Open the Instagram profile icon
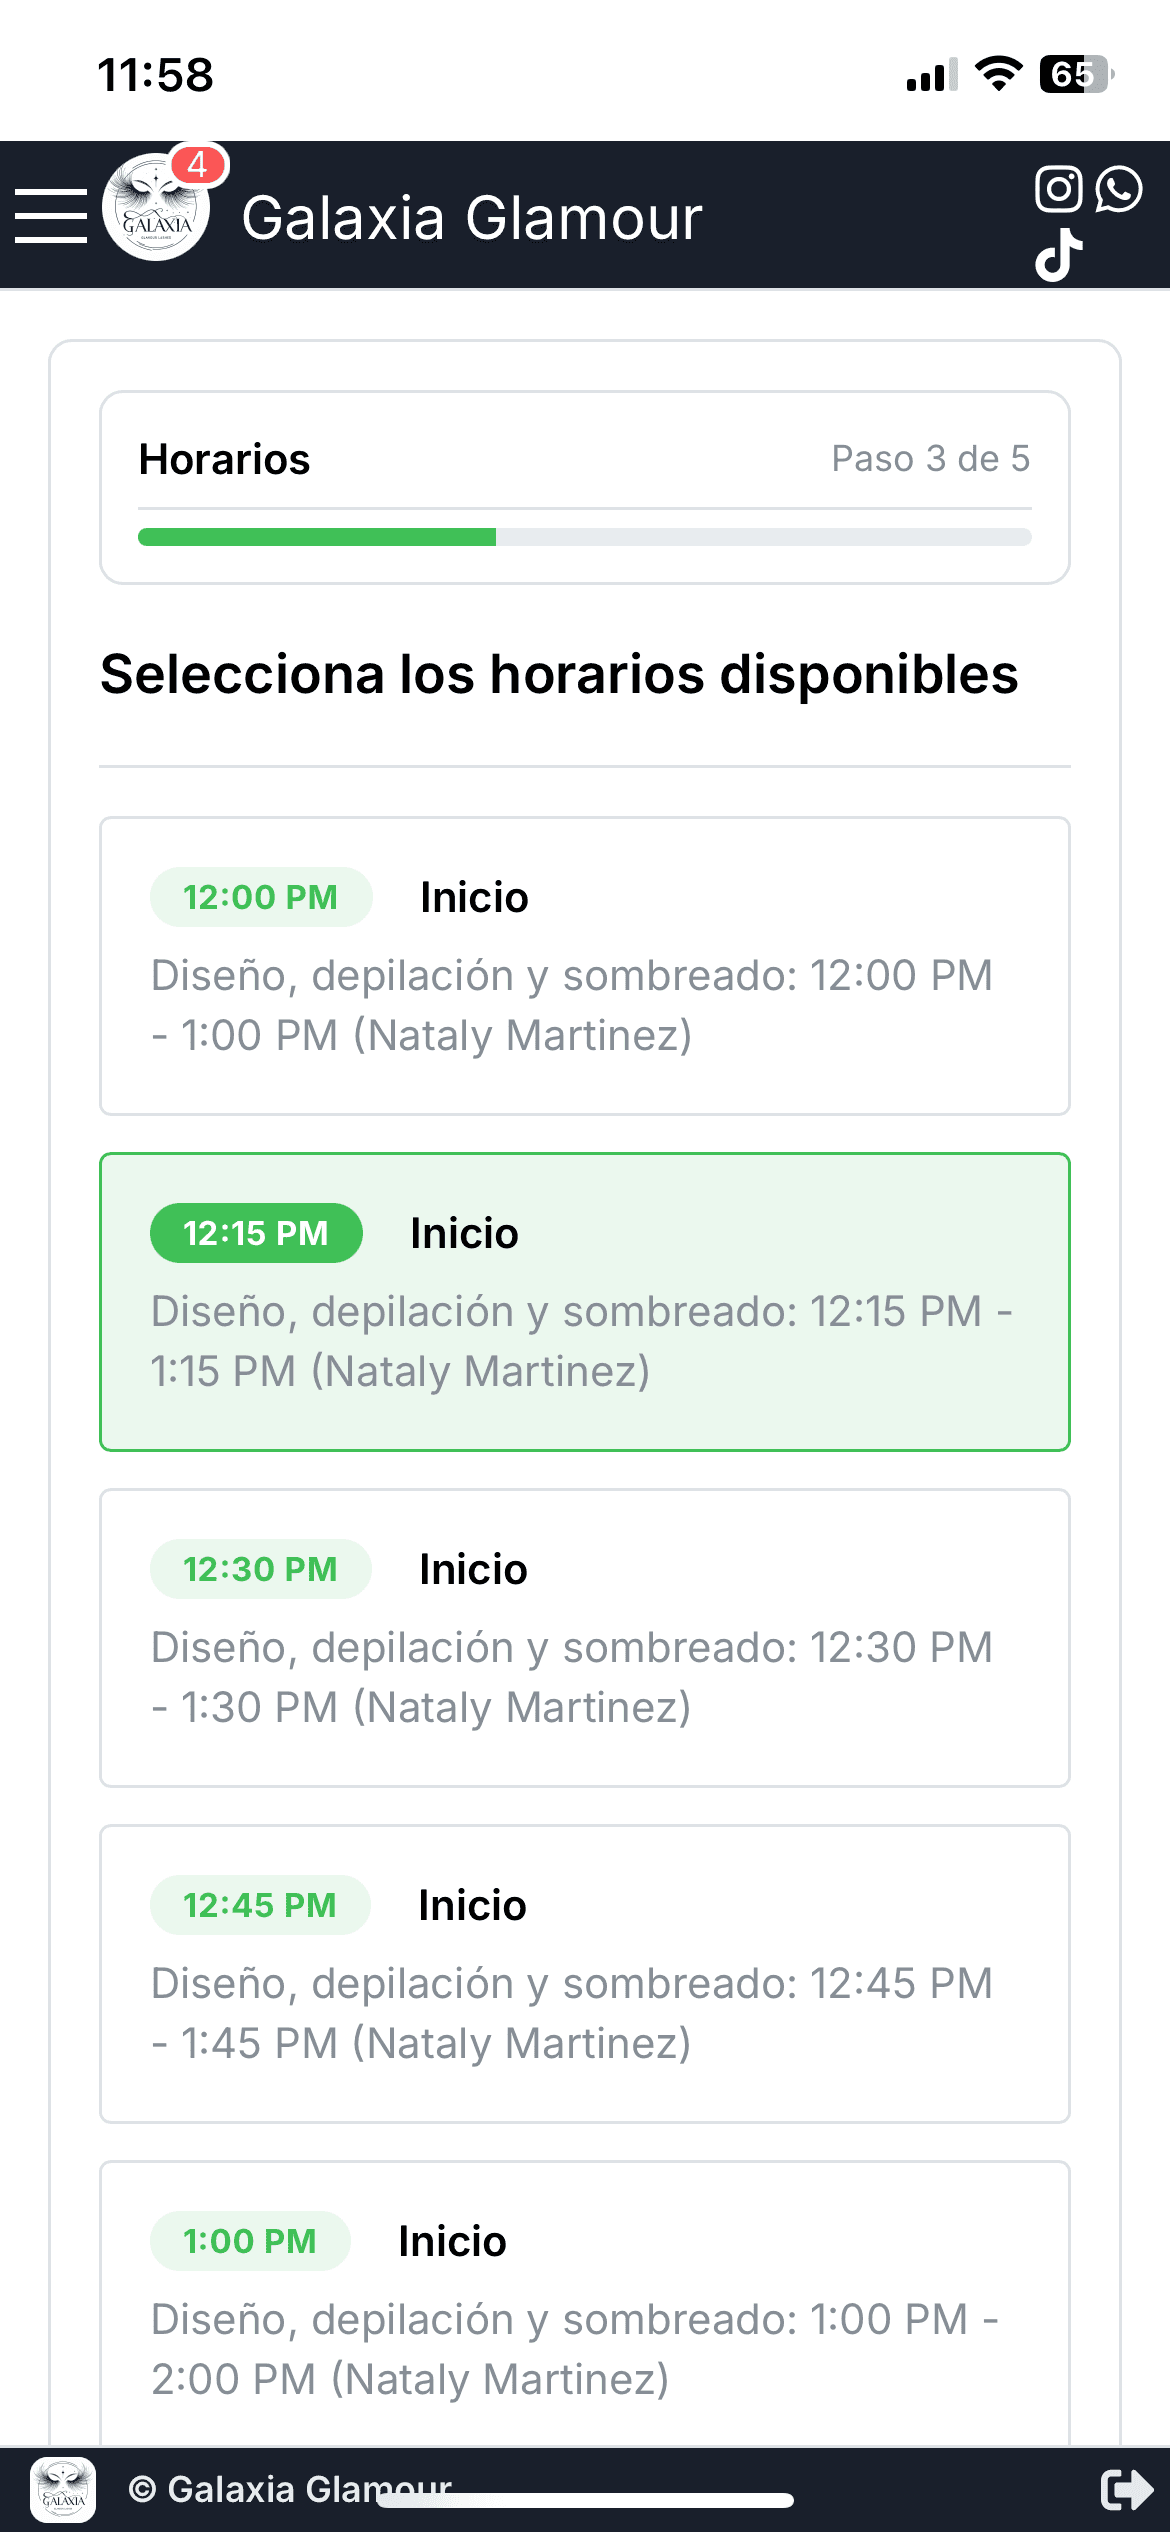This screenshot has width=1170, height=2532. click(1059, 189)
